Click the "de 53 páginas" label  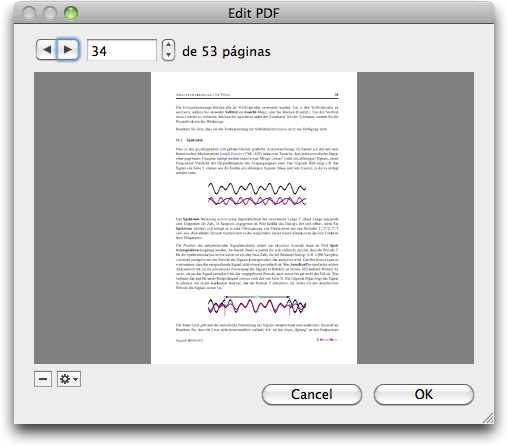pyautogui.click(x=226, y=51)
